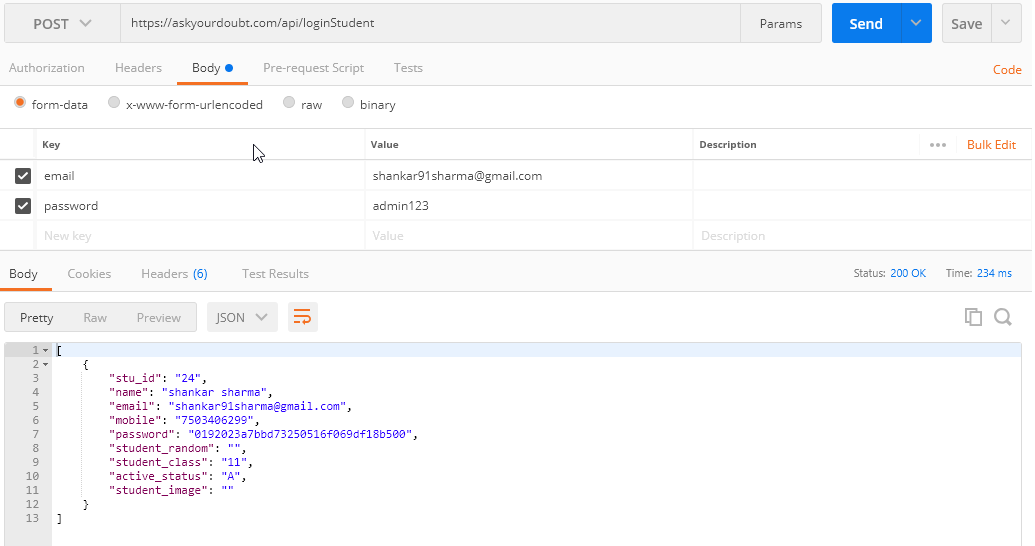Click the Key column header

51,145
